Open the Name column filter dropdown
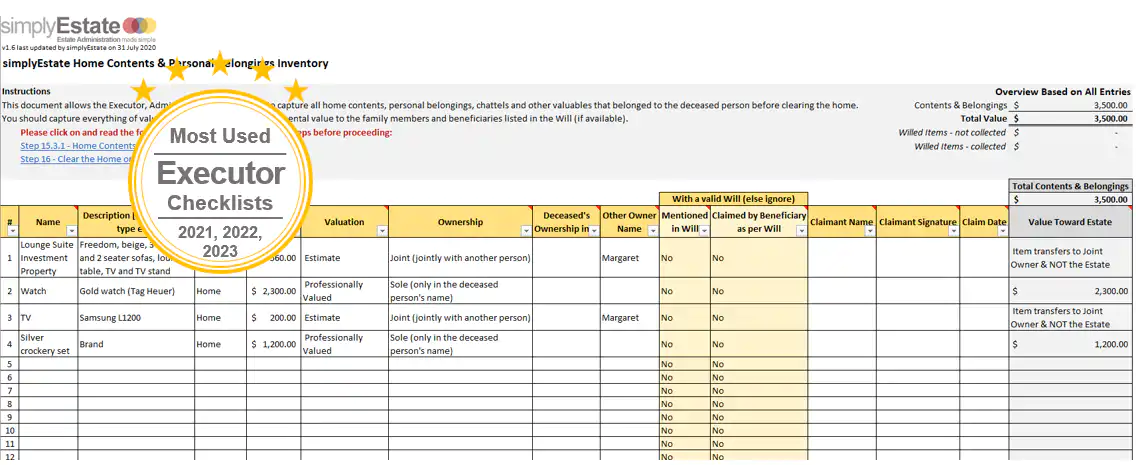Image resolution: width=1136 pixels, height=465 pixels. 71,231
